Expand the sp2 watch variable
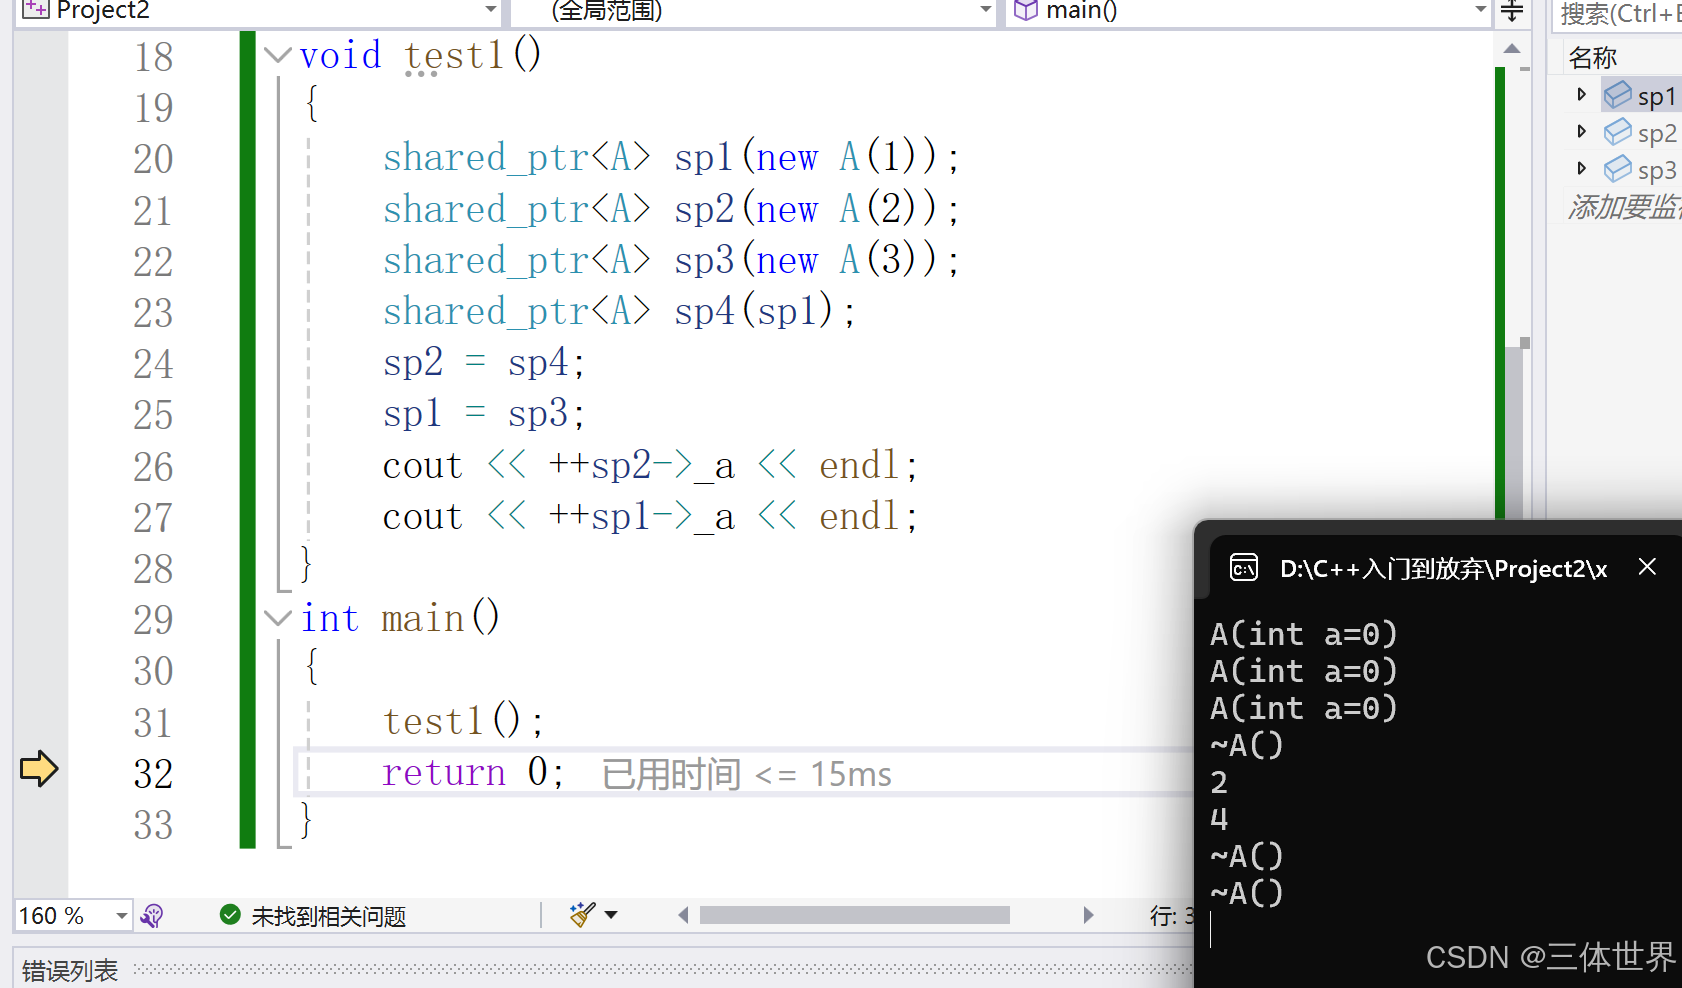The image size is (1682, 988). point(1581,131)
